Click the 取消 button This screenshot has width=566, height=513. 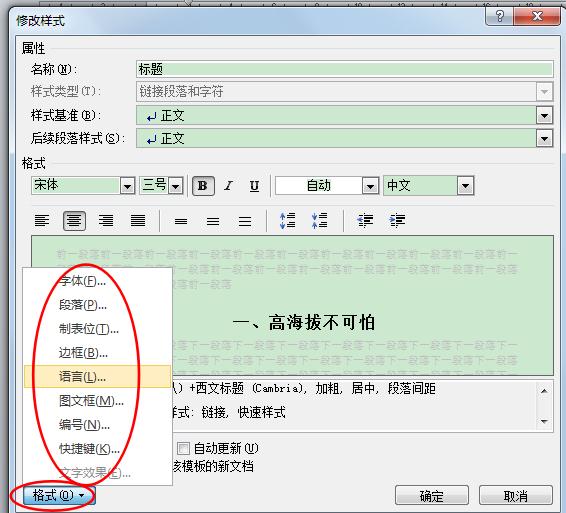coord(516,496)
